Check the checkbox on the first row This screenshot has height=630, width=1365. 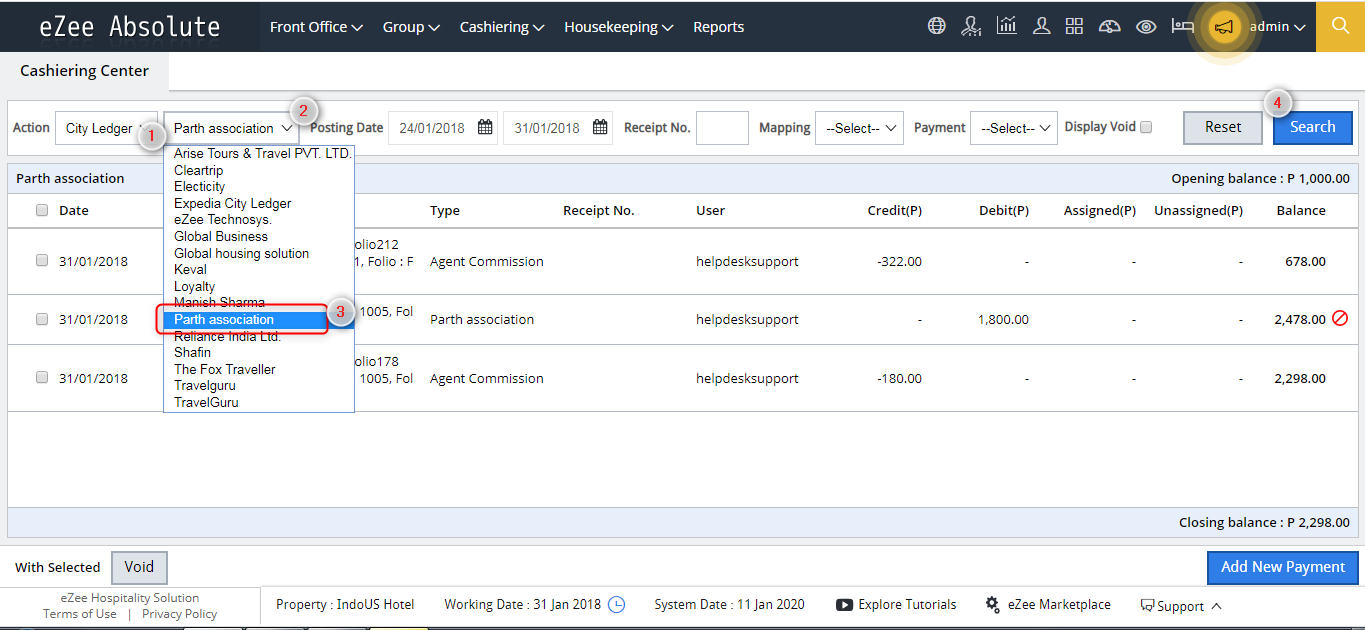(x=41, y=260)
